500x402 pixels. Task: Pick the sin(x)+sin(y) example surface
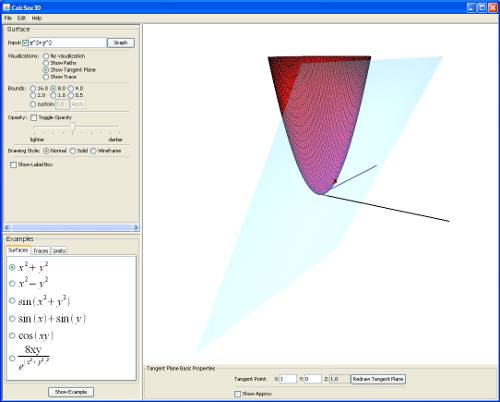12,318
